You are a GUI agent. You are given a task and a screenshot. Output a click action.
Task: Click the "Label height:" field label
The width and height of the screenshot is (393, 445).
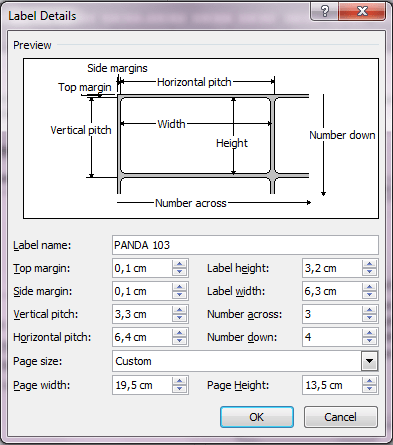point(238,268)
